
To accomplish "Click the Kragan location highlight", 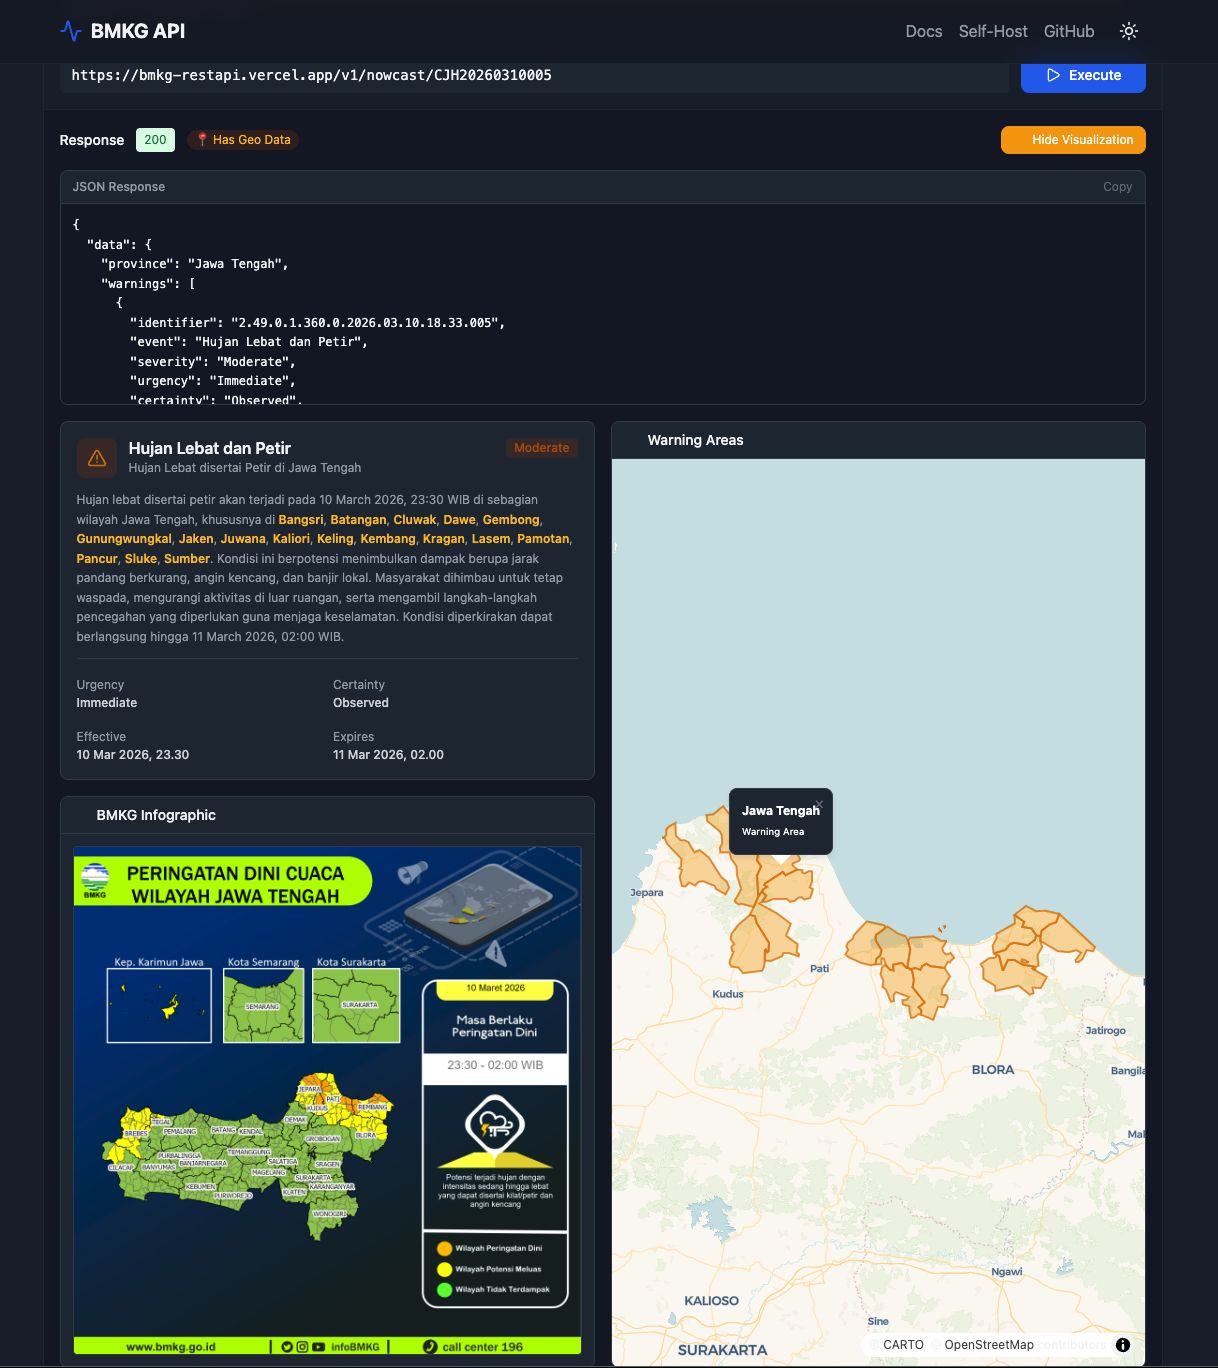I will click(x=444, y=539).
